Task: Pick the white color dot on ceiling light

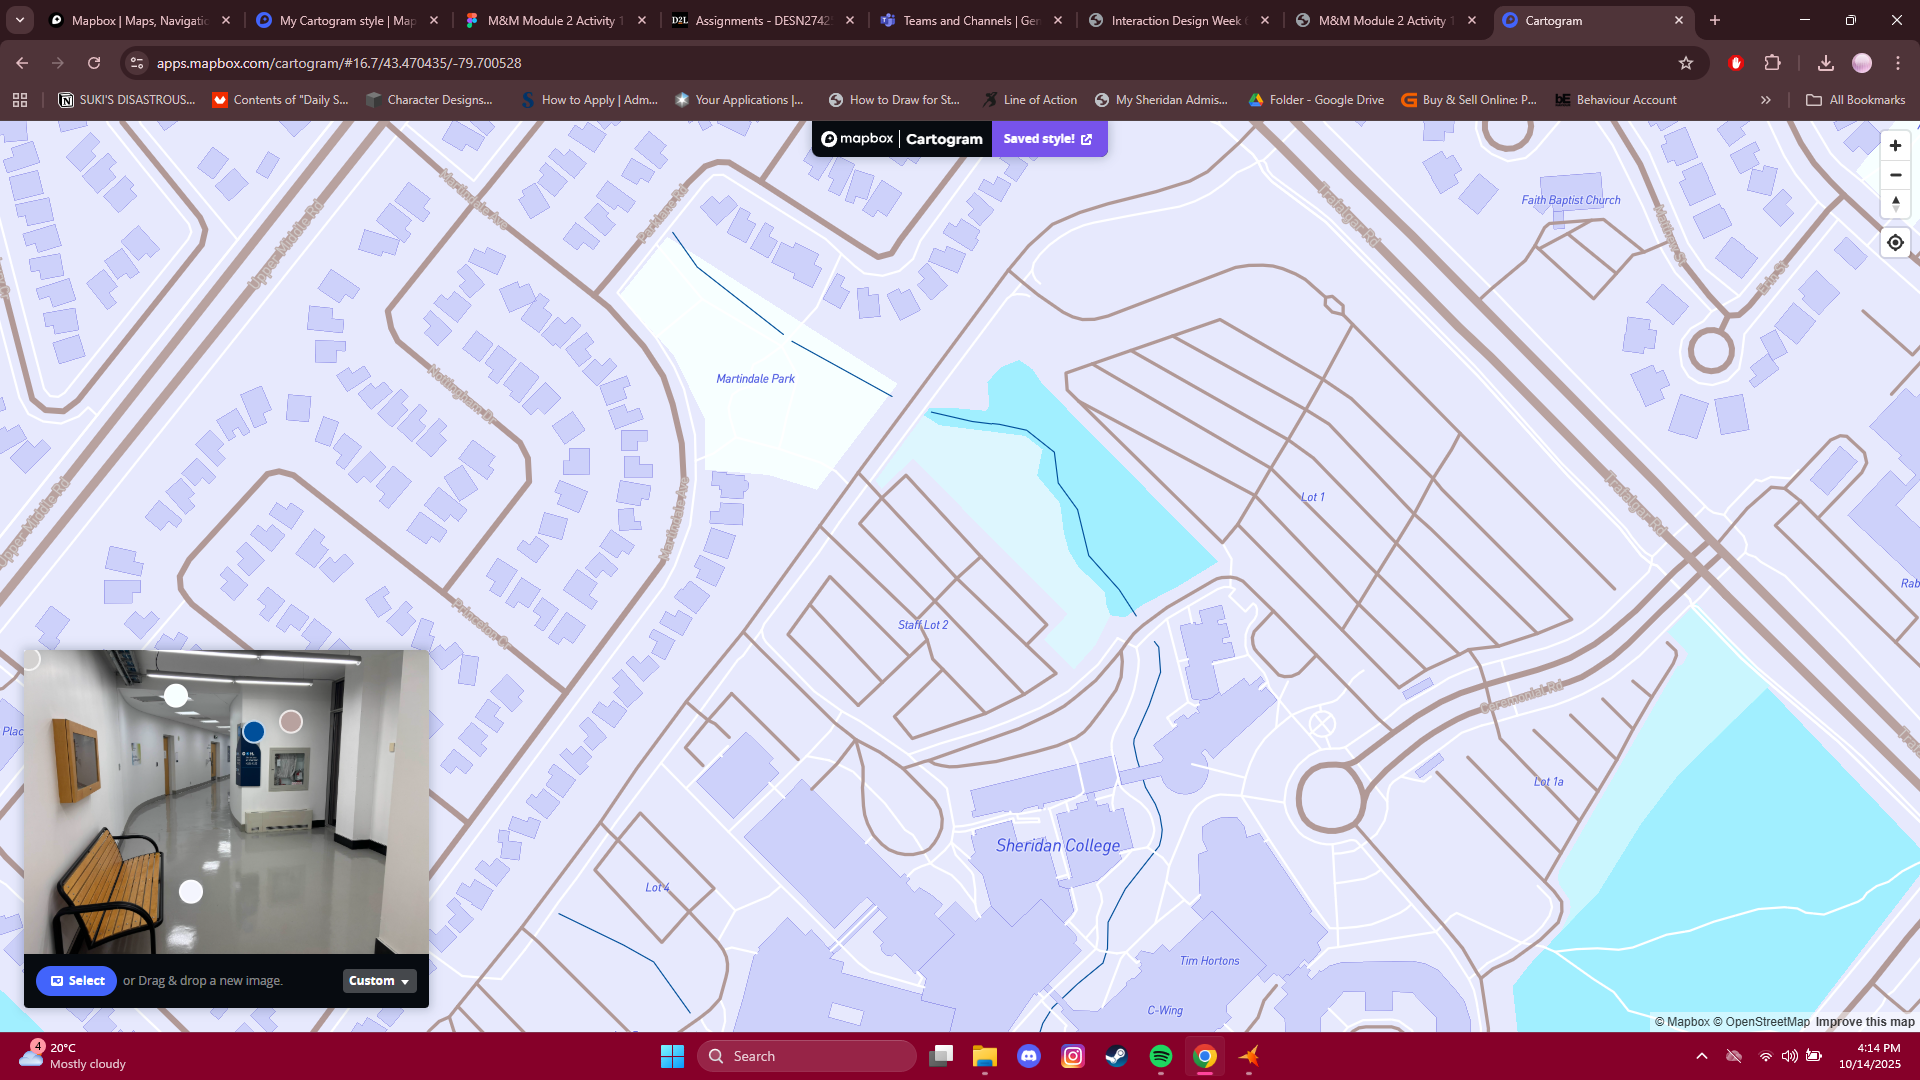Action: pos(176,695)
